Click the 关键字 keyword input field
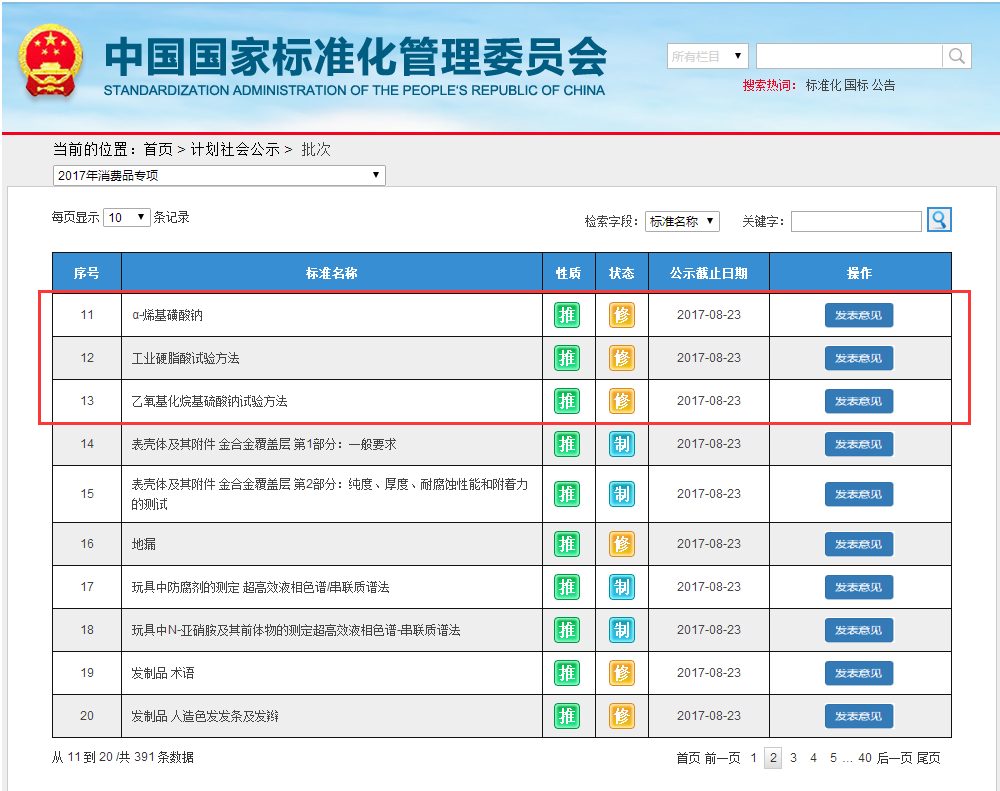Image resolution: width=1000 pixels, height=791 pixels. coord(856,221)
